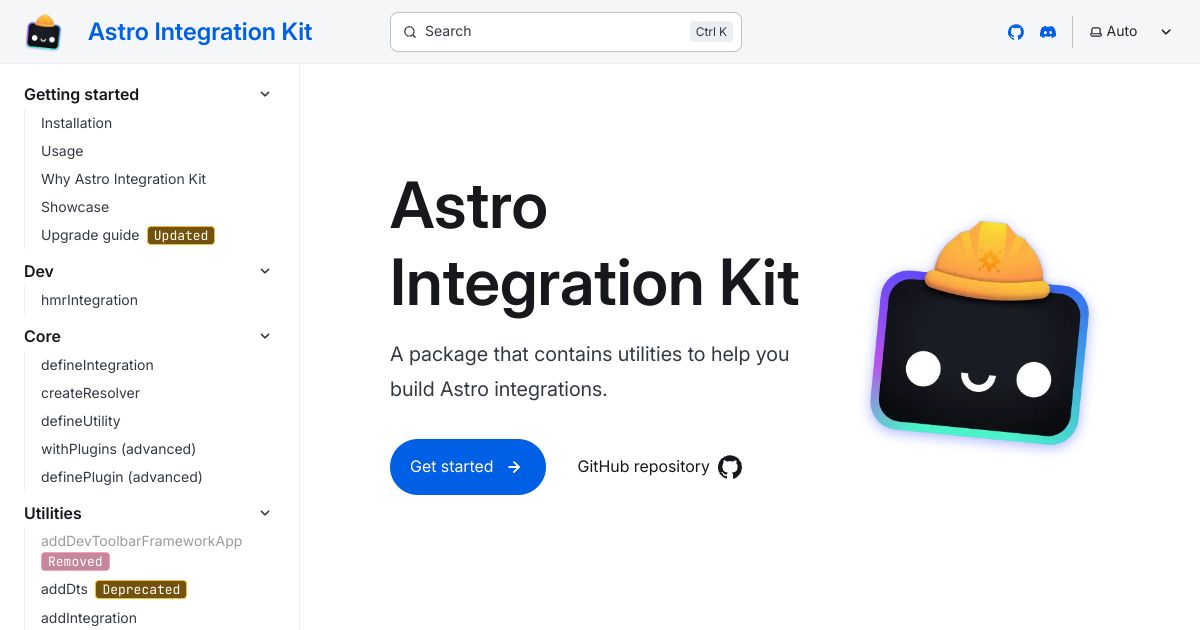
Task: Open the createResolver page
Action: (90, 393)
